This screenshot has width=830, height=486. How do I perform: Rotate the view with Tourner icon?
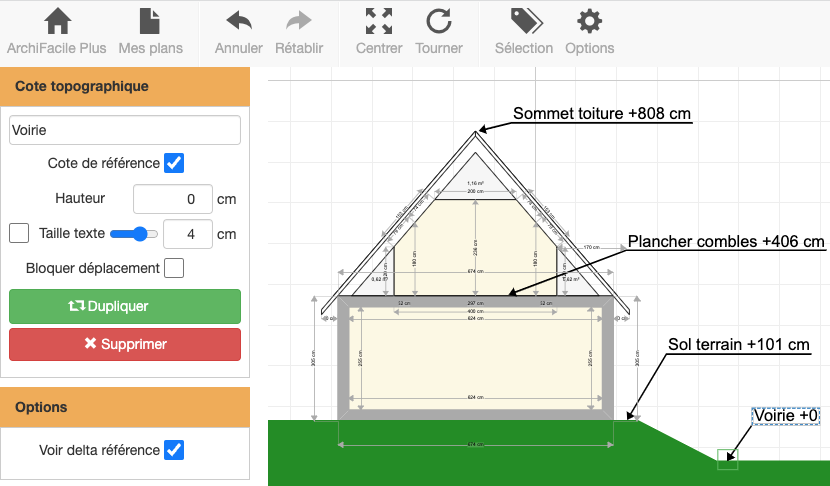(x=439, y=22)
